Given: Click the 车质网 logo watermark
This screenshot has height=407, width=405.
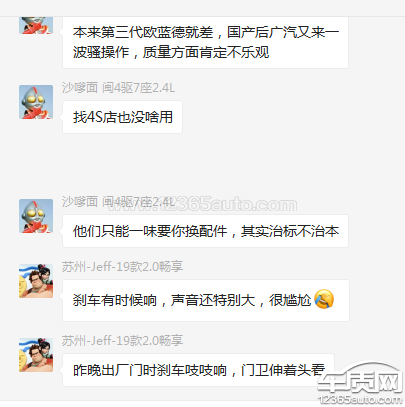Looking at the screenshot, I should point(359,382).
